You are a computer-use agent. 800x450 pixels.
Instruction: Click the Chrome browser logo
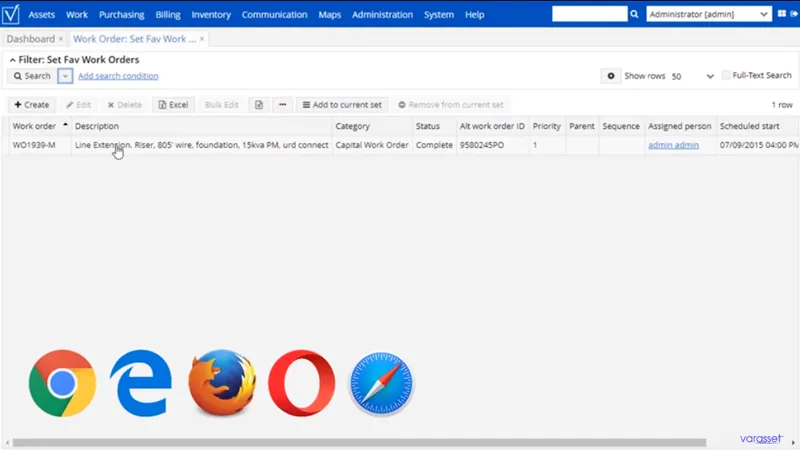[x=62, y=383]
